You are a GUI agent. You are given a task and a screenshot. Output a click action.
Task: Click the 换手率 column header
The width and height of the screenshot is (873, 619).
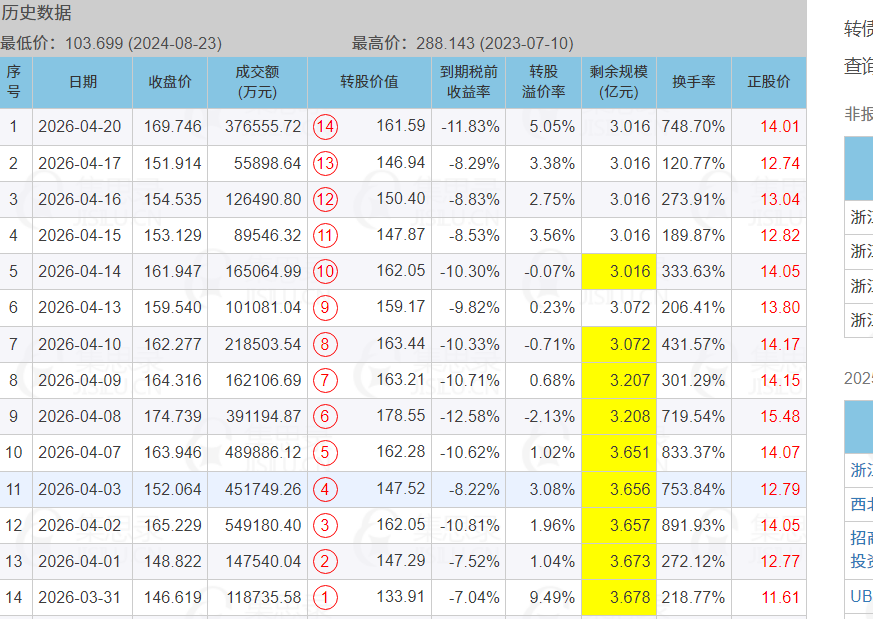693,82
